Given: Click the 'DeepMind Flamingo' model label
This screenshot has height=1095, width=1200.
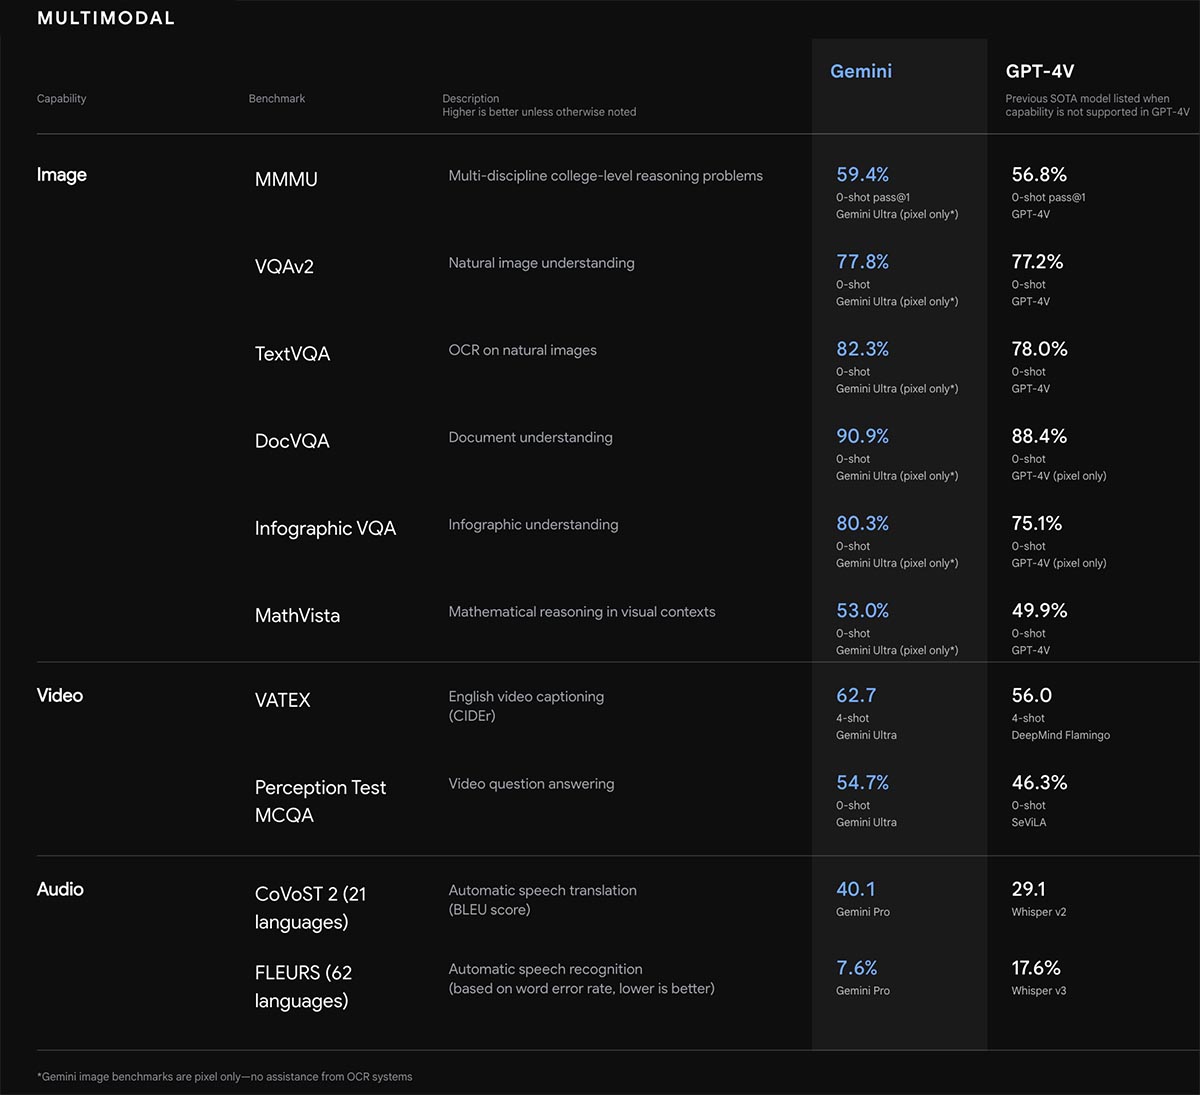Looking at the screenshot, I should coord(1060,735).
